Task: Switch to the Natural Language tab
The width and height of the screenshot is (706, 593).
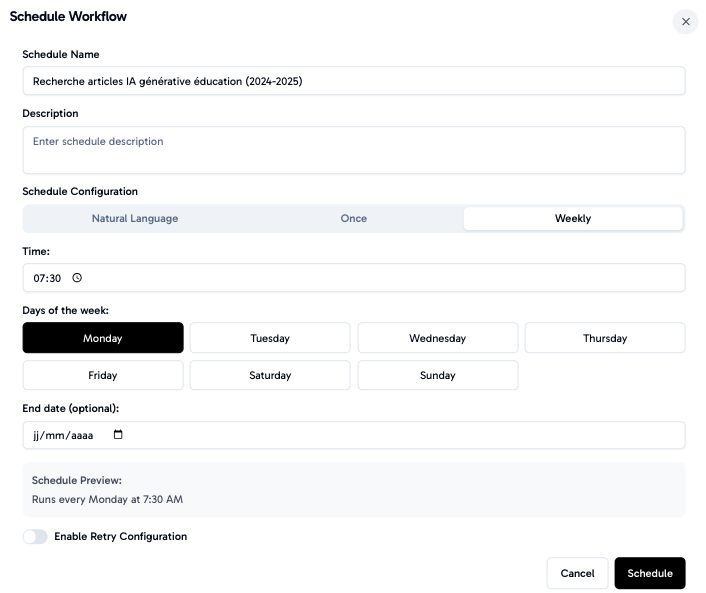Action: pyautogui.click(x=135, y=218)
